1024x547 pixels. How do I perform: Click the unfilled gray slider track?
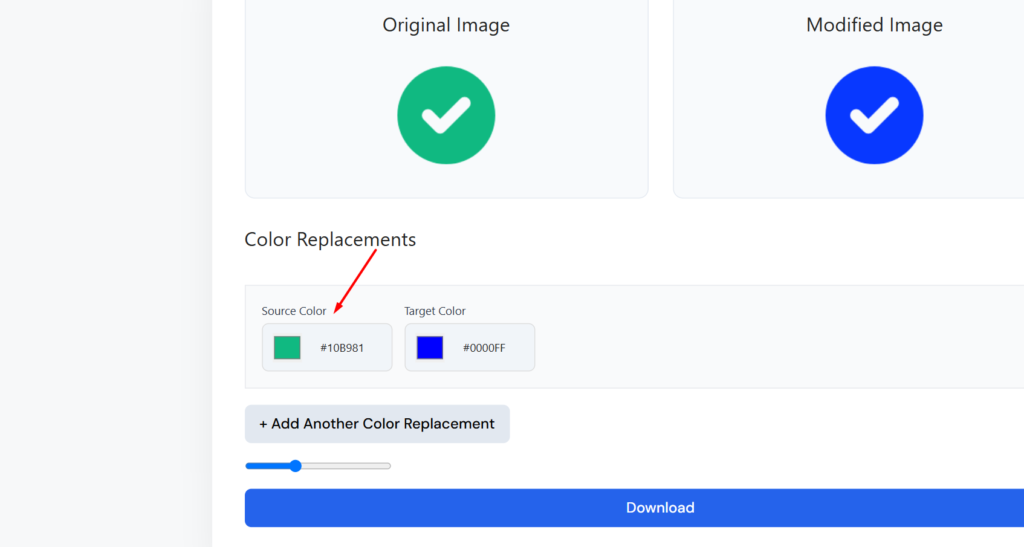345,466
